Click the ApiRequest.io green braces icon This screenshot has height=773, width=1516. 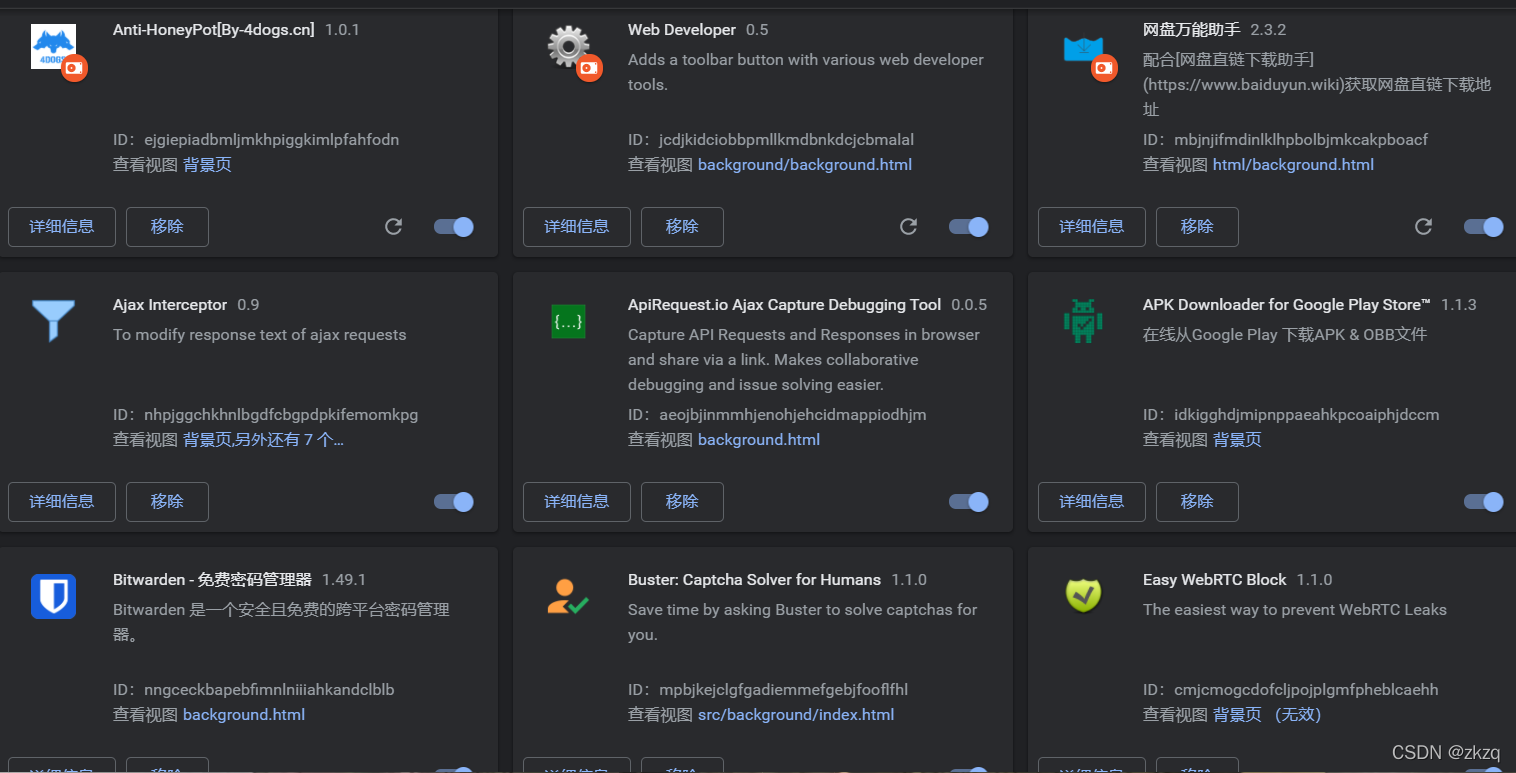coord(568,322)
